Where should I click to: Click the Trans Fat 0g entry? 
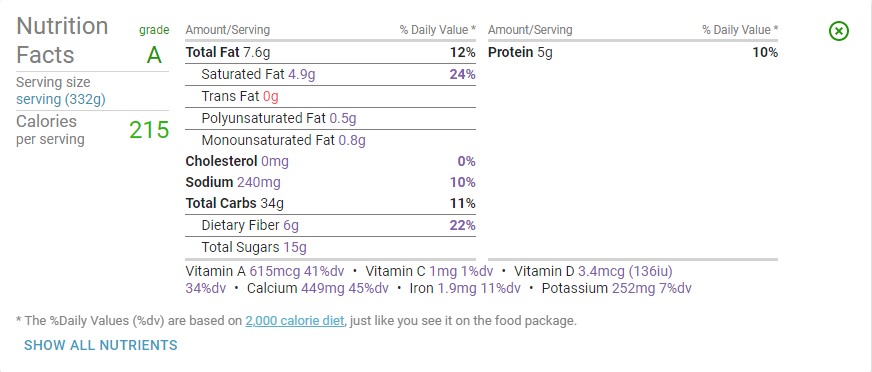(x=240, y=96)
